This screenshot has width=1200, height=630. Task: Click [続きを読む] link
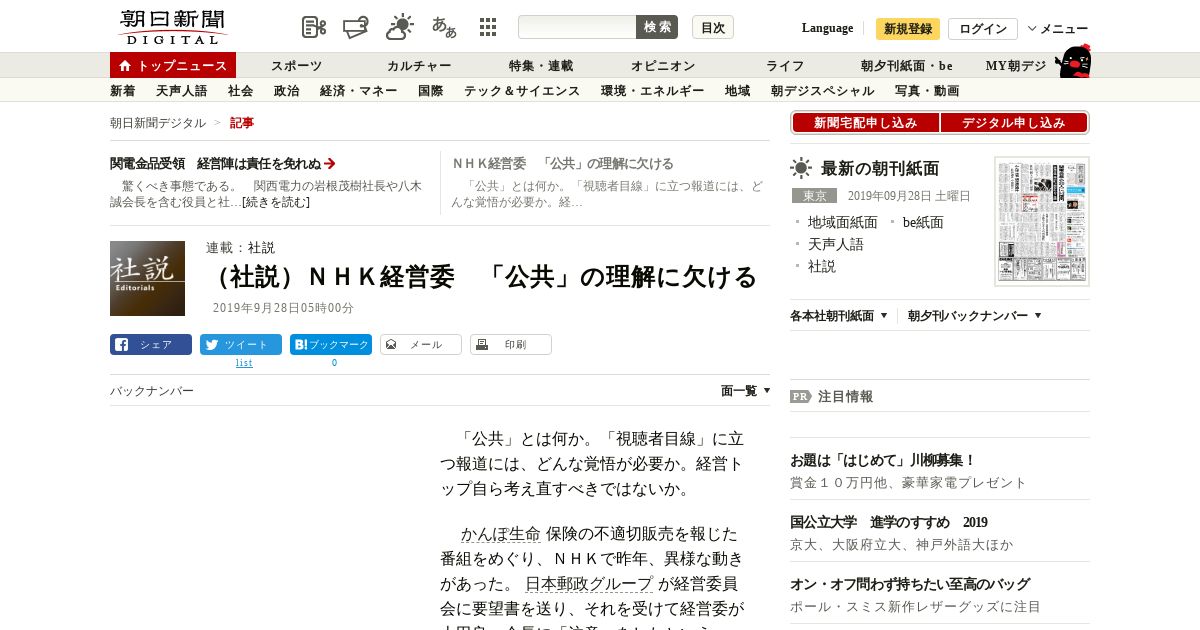pyautogui.click(x=276, y=202)
